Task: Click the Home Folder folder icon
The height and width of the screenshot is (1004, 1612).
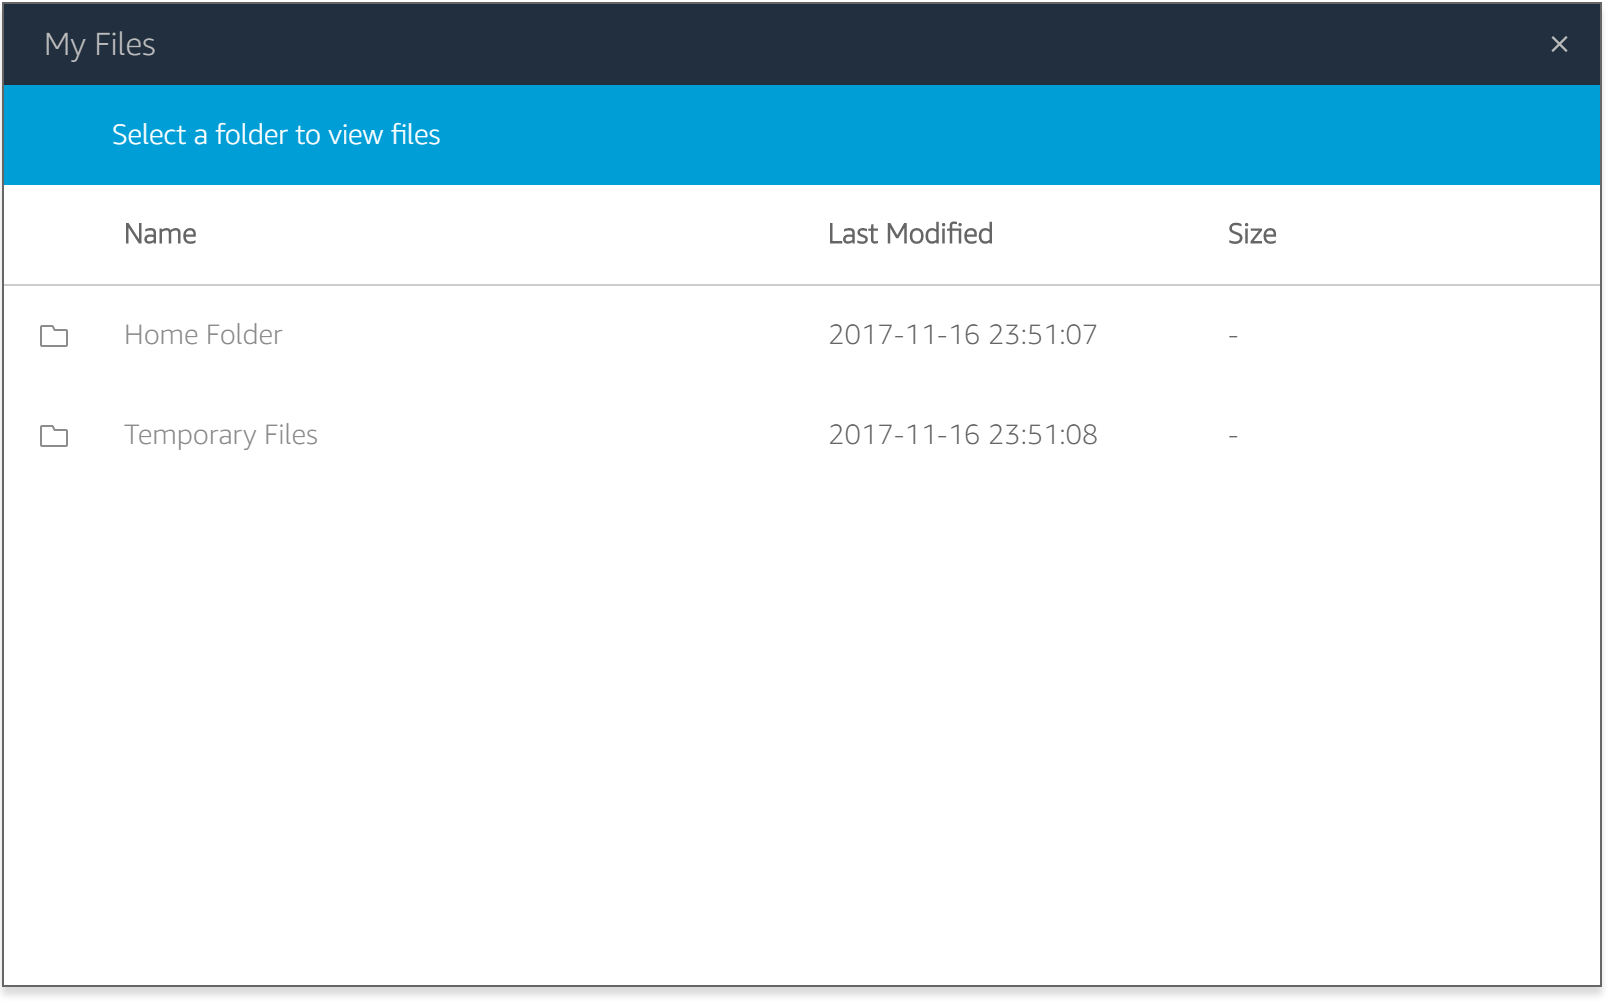Action: (x=54, y=336)
